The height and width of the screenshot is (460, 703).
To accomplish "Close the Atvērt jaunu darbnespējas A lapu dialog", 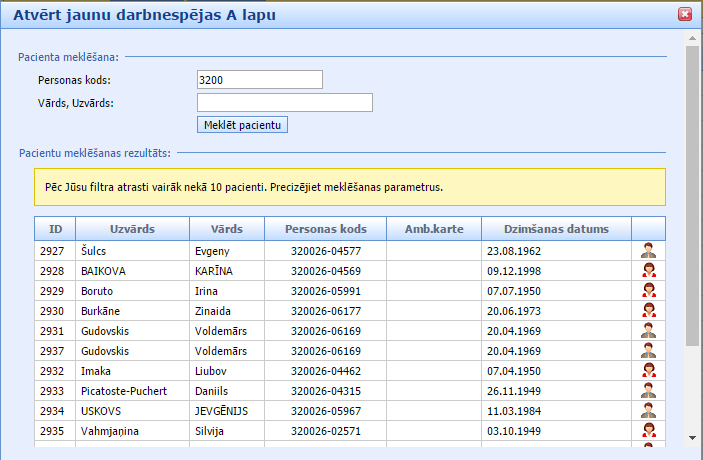I will click(x=685, y=14).
